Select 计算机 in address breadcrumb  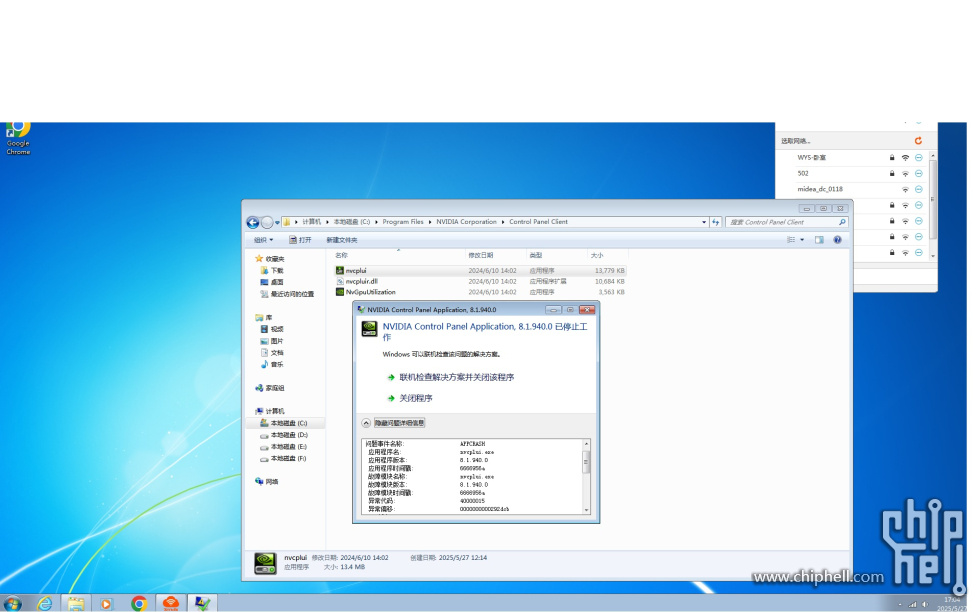(311, 222)
